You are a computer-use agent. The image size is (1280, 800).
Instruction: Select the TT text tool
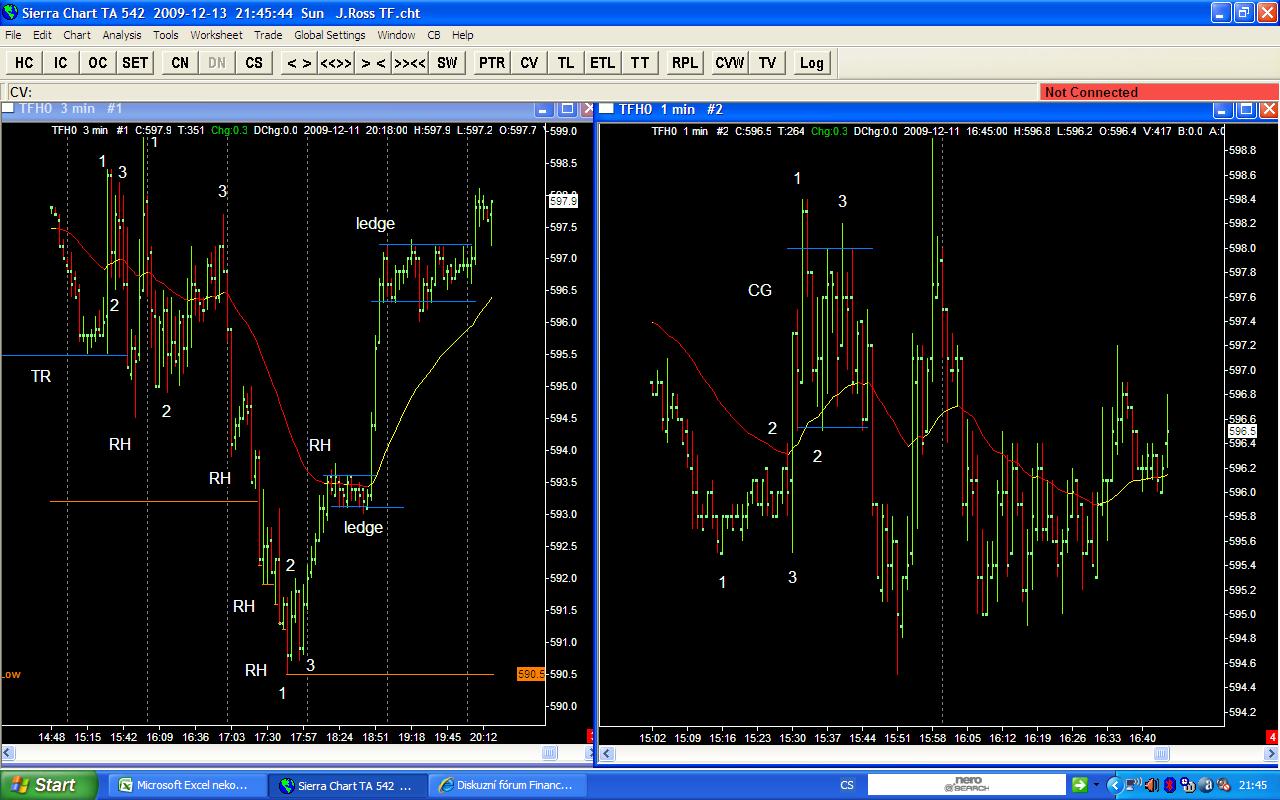(x=640, y=63)
